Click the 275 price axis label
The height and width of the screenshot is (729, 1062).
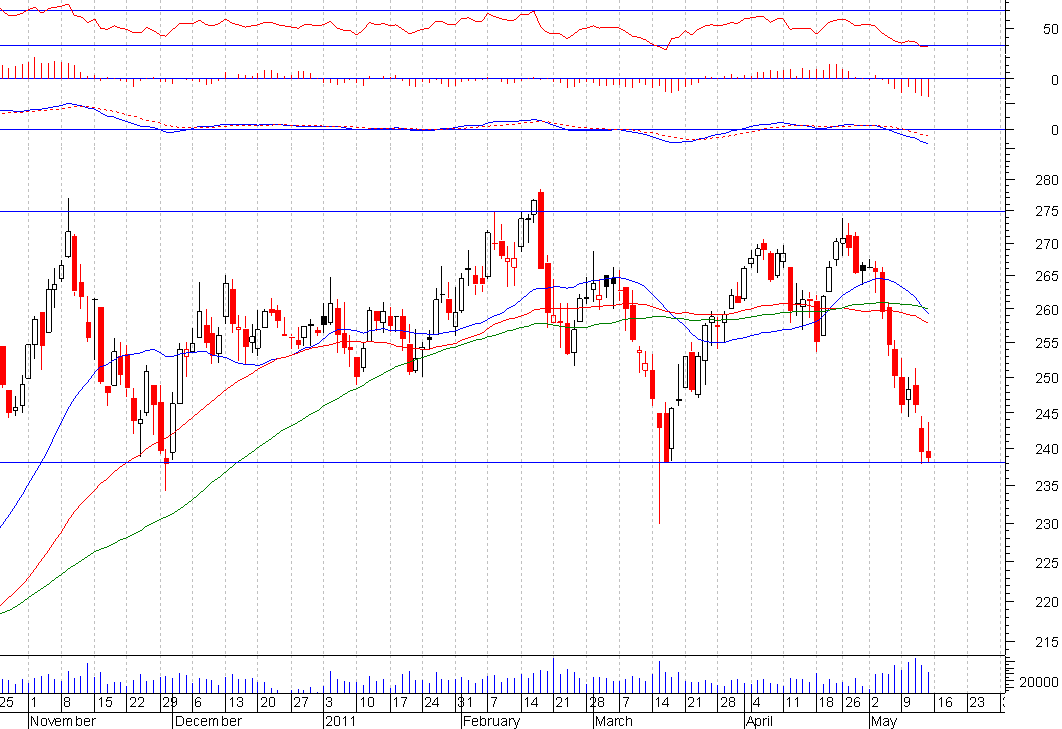[x=1046, y=211]
